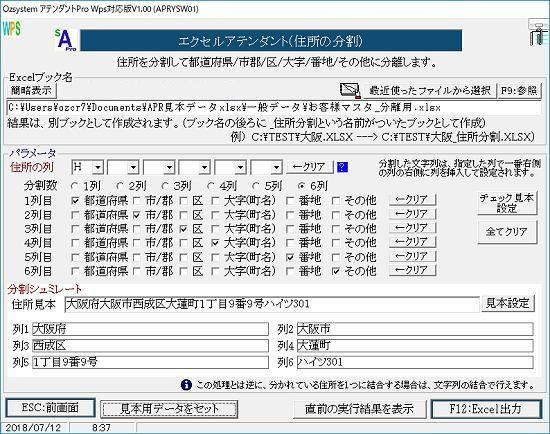Select the 3列 split count radio
The height and width of the screenshot is (434, 550).
coord(165,186)
